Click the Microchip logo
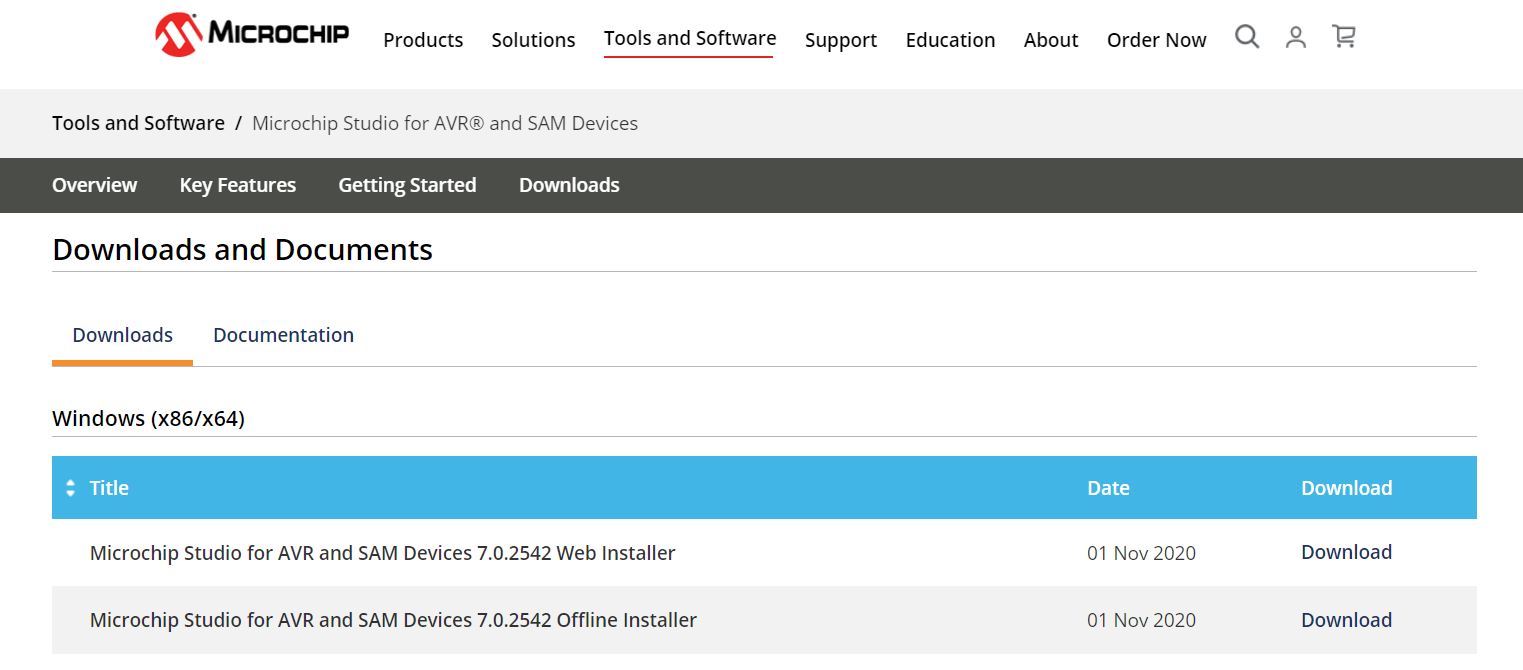1523x670 pixels. pos(252,34)
